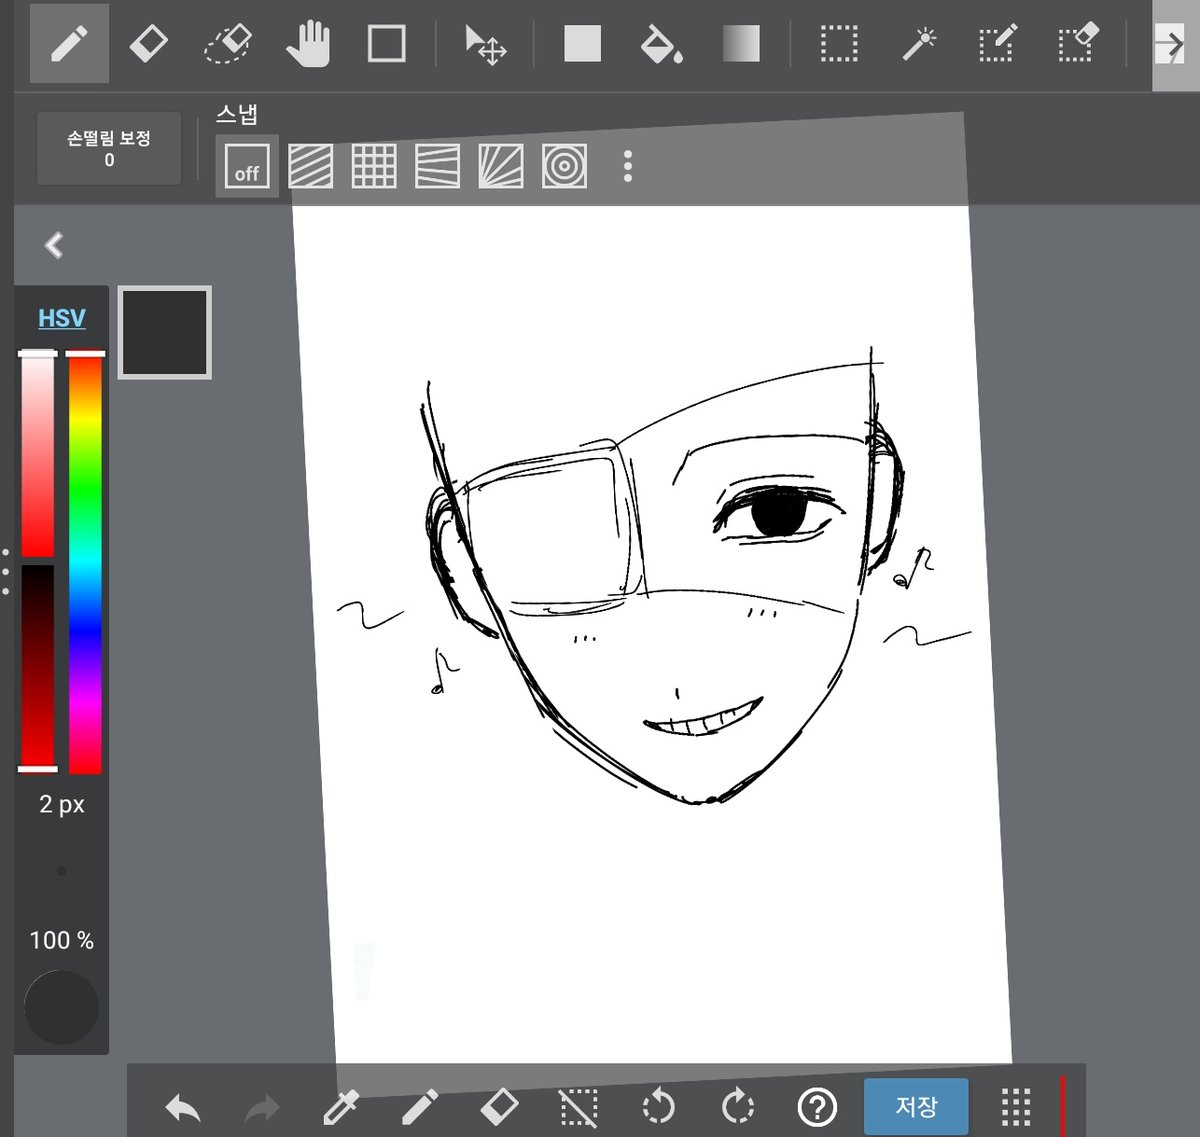Expand the toolbar with right arrow
This screenshot has width=1200, height=1137.
[x=1172, y=45]
